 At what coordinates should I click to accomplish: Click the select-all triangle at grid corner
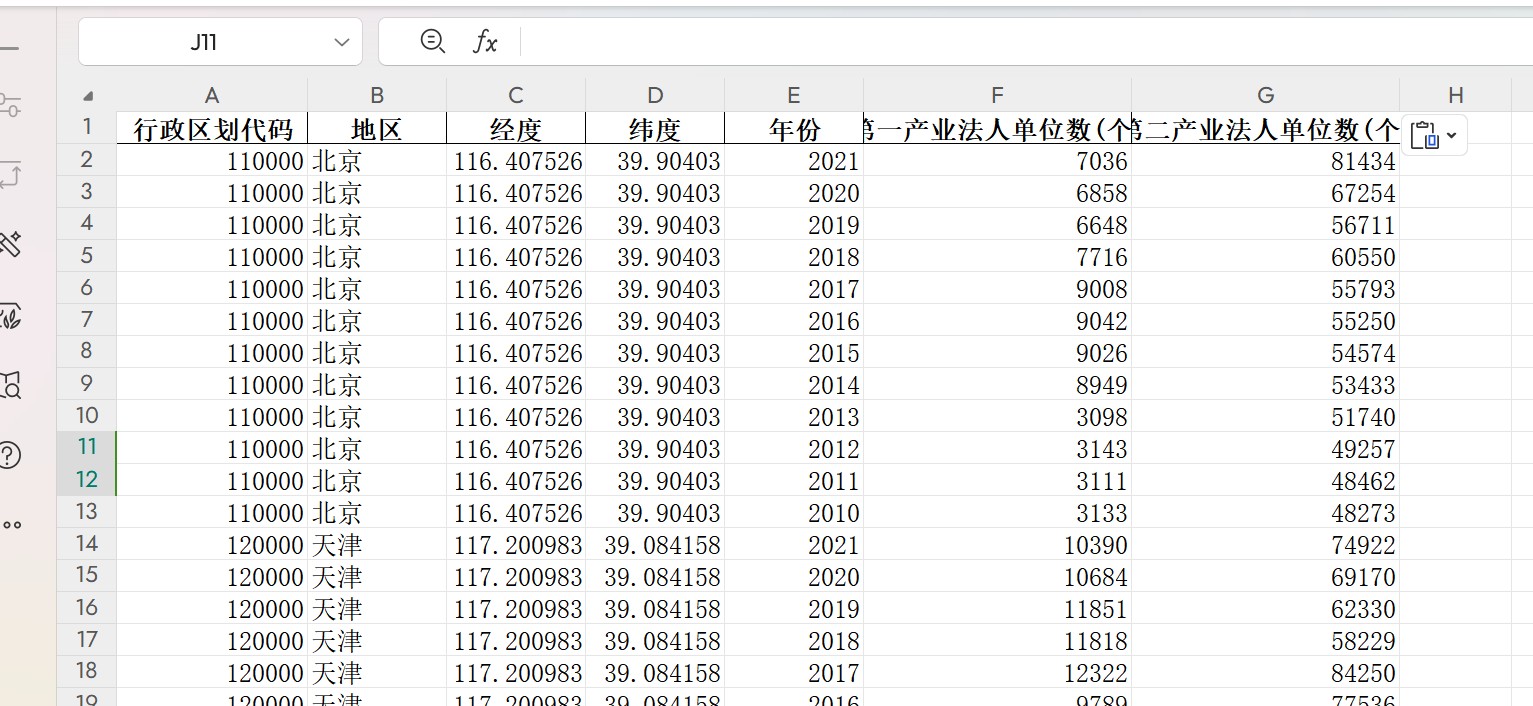[88, 97]
